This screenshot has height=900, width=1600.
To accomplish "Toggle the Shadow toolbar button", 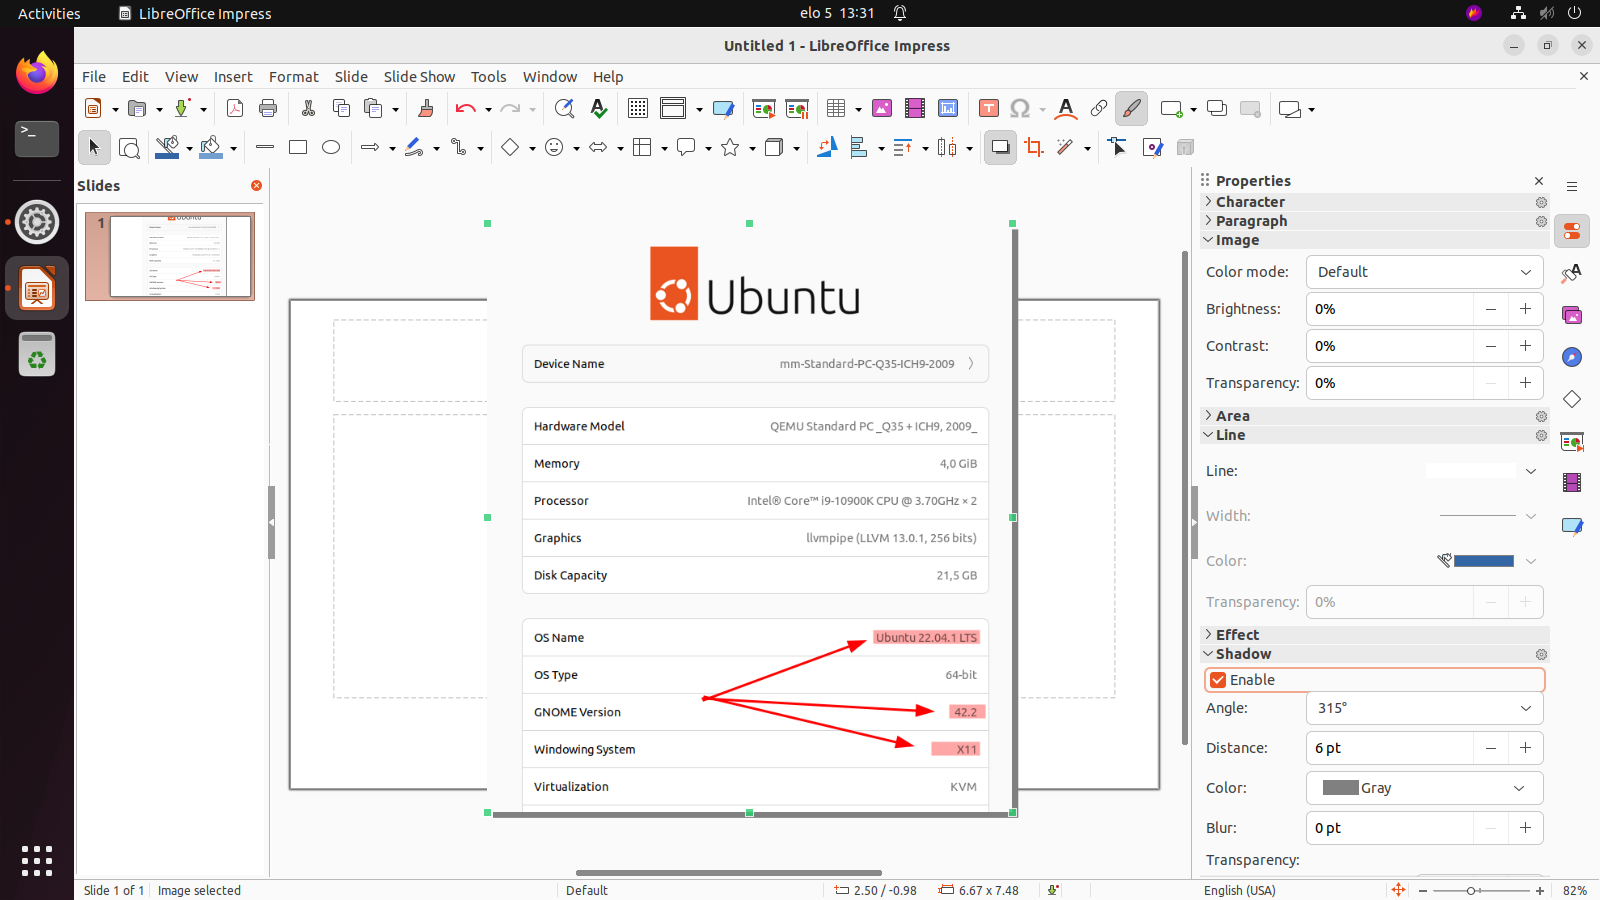I will 1000,148.
